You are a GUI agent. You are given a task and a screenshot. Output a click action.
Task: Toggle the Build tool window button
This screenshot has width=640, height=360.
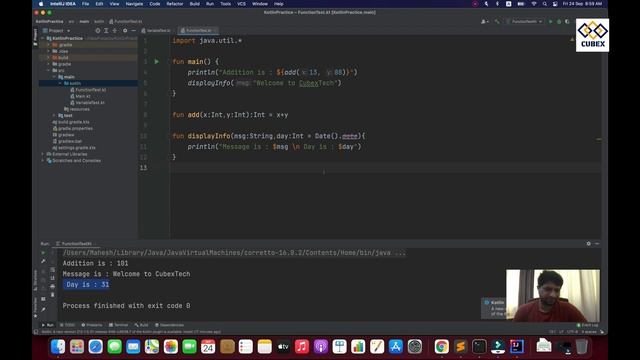(x=142, y=325)
